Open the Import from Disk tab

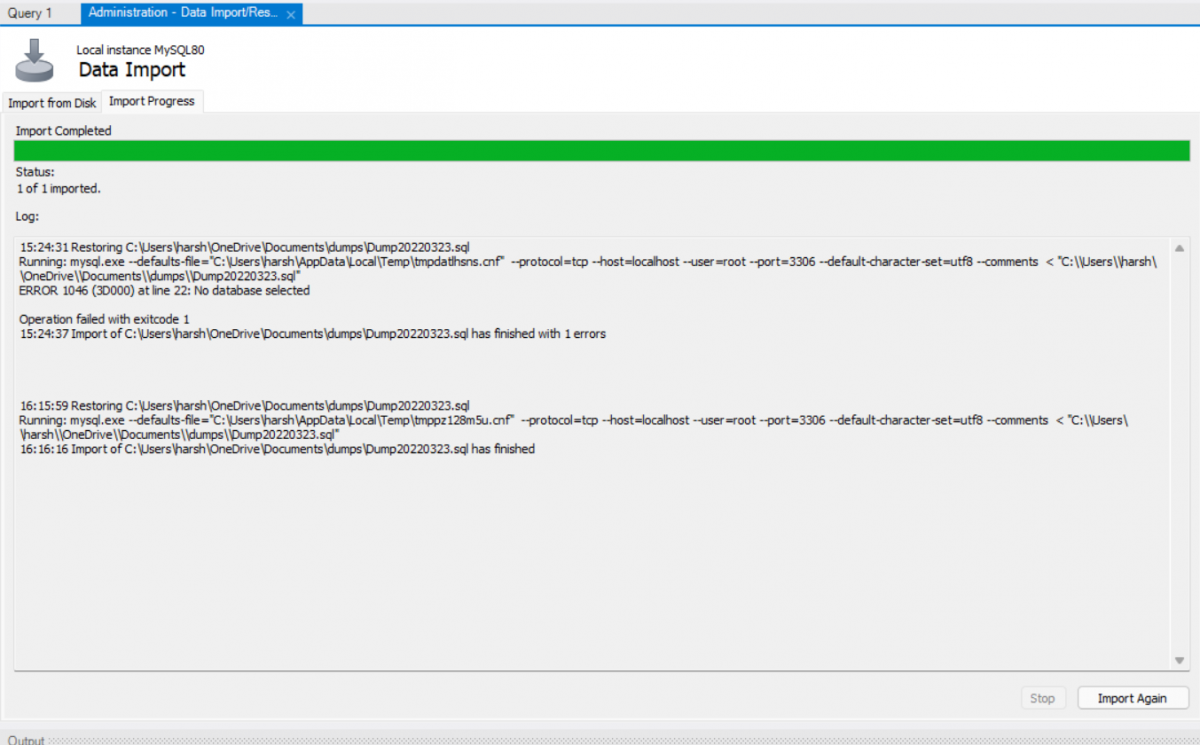[x=52, y=102]
